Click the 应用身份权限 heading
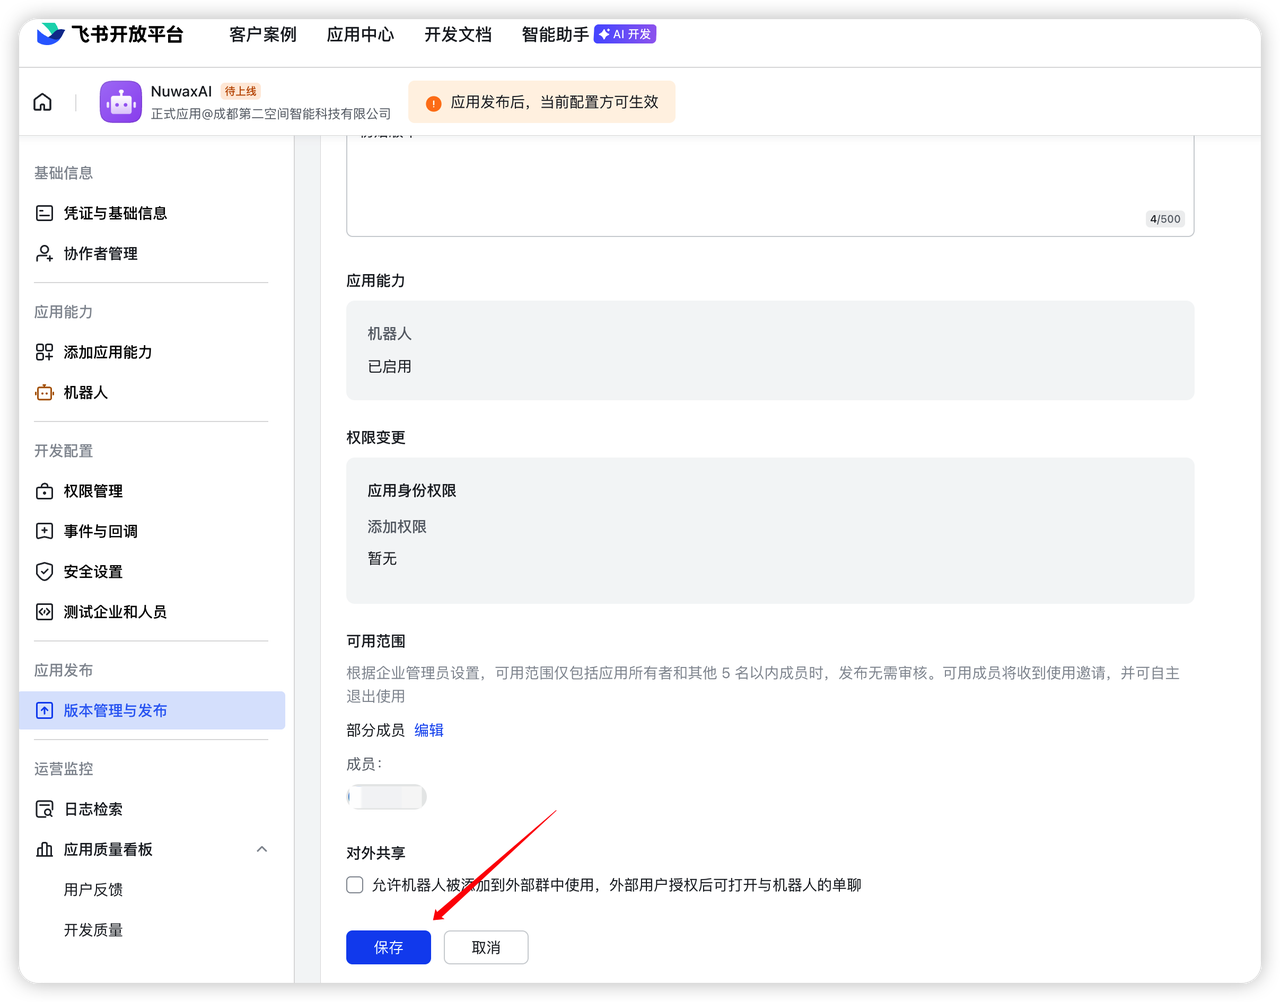The height and width of the screenshot is (1002, 1280). 412,491
